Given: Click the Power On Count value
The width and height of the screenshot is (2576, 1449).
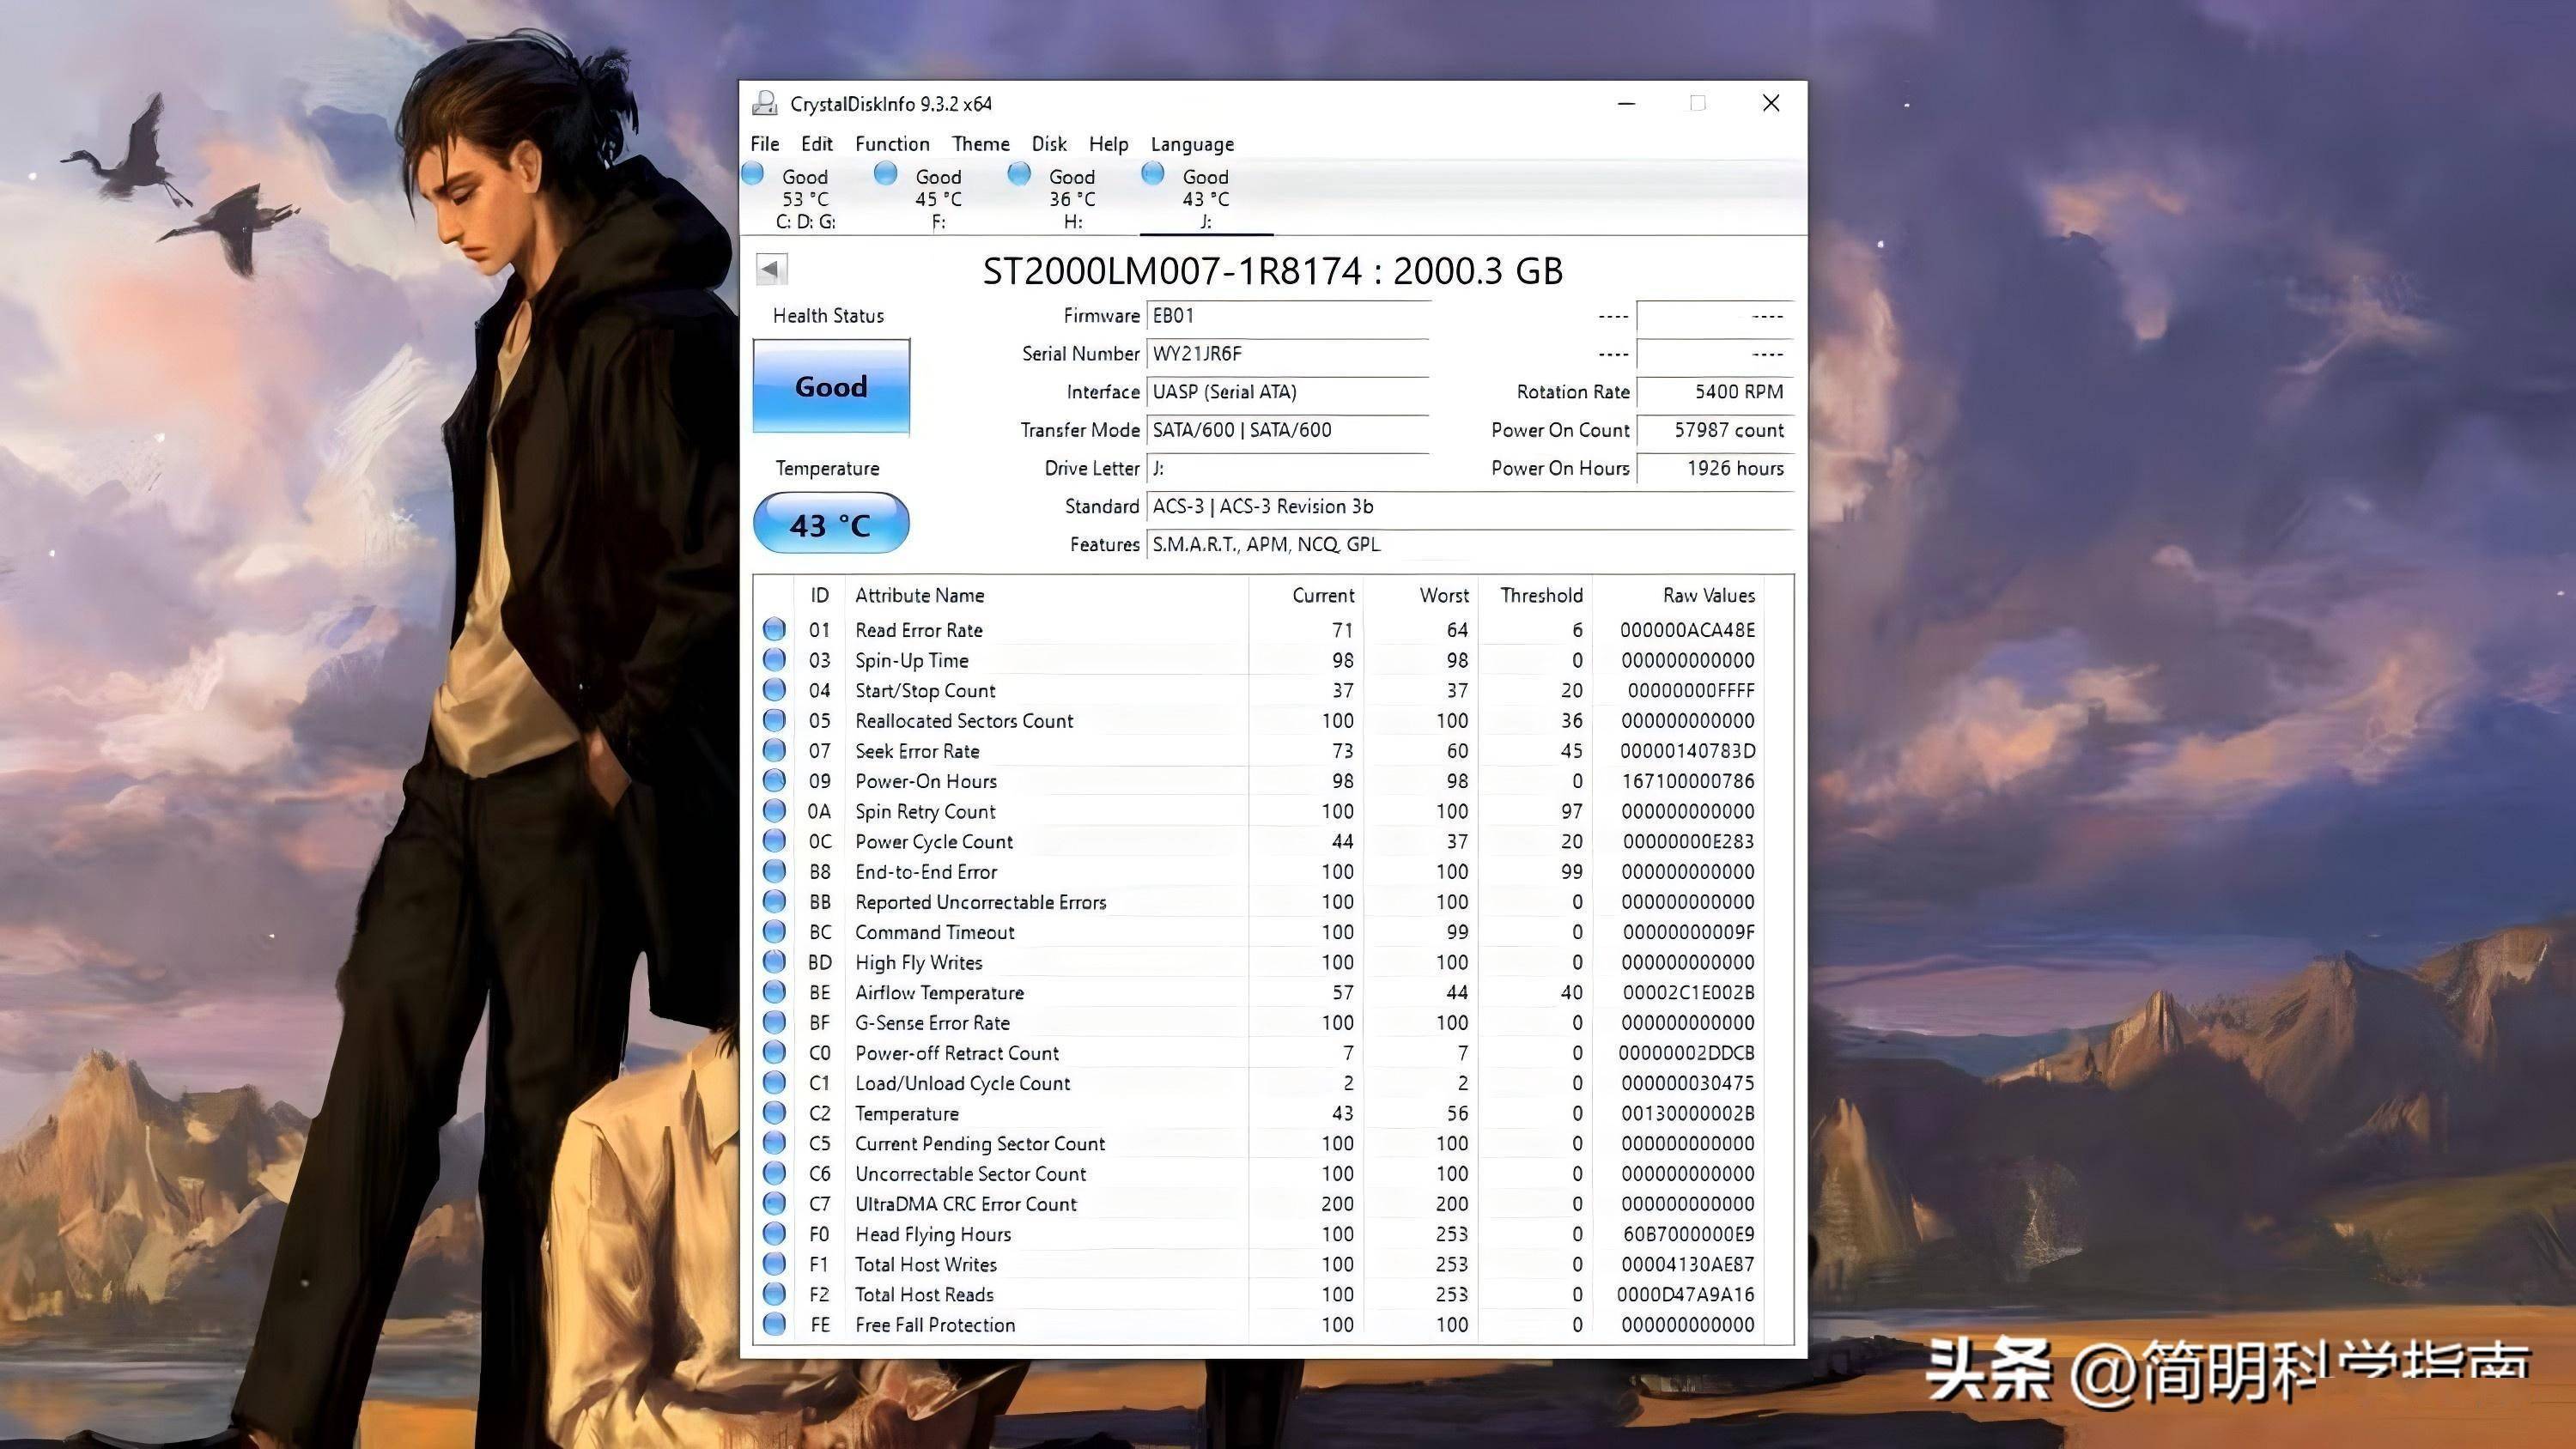Looking at the screenshot, I should pos(1715,430).
